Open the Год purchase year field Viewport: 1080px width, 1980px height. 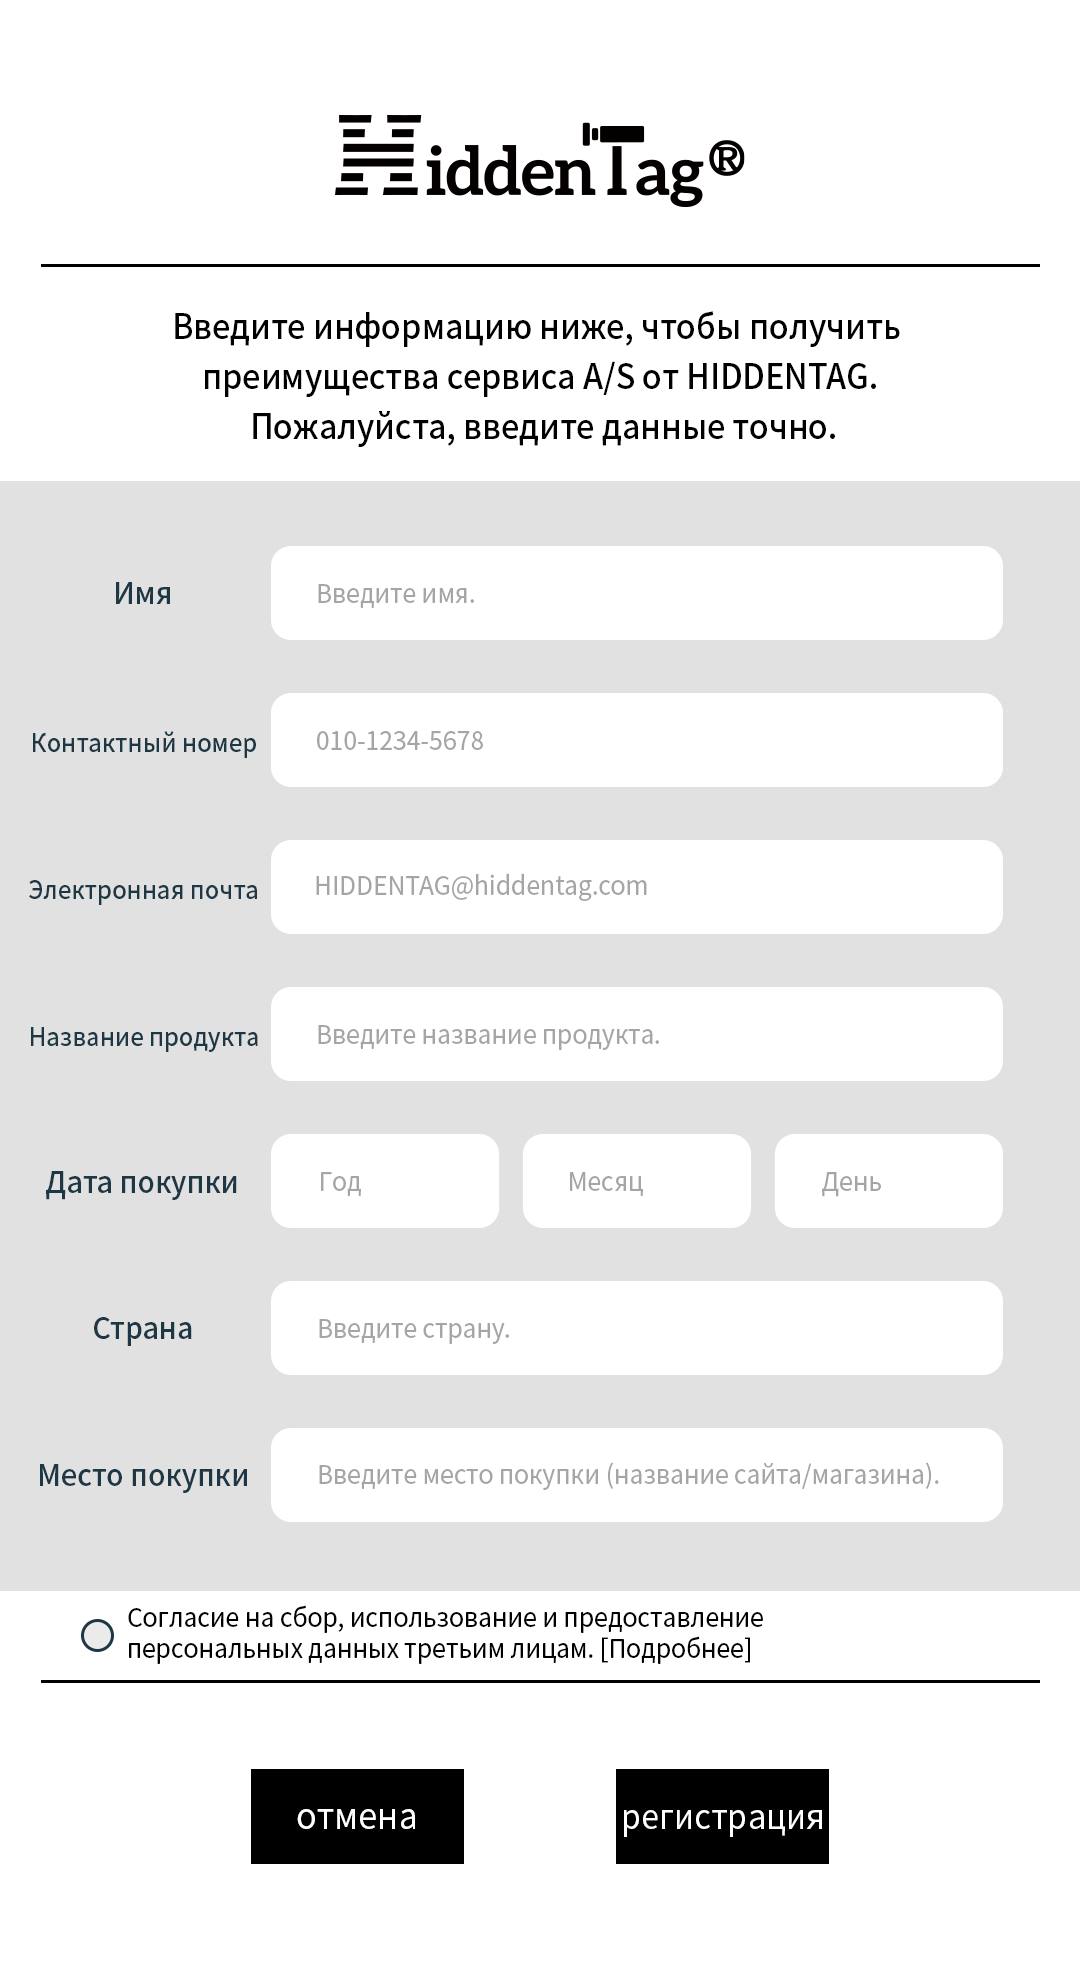point(385,1181)
